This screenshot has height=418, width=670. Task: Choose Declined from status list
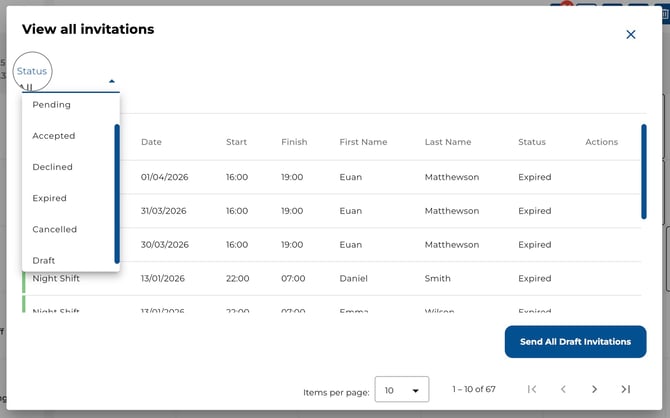click(53, 167)
